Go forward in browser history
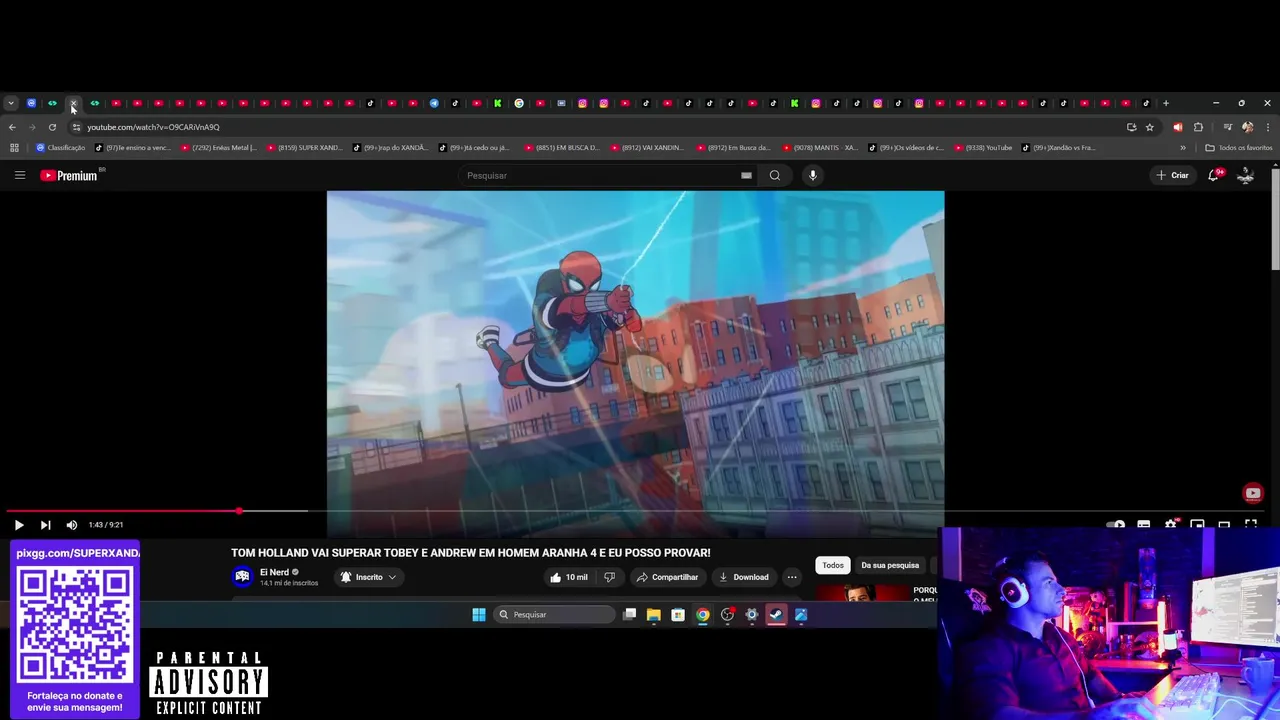The height and width of the screenshot is (720, 1280). point(32,127)
